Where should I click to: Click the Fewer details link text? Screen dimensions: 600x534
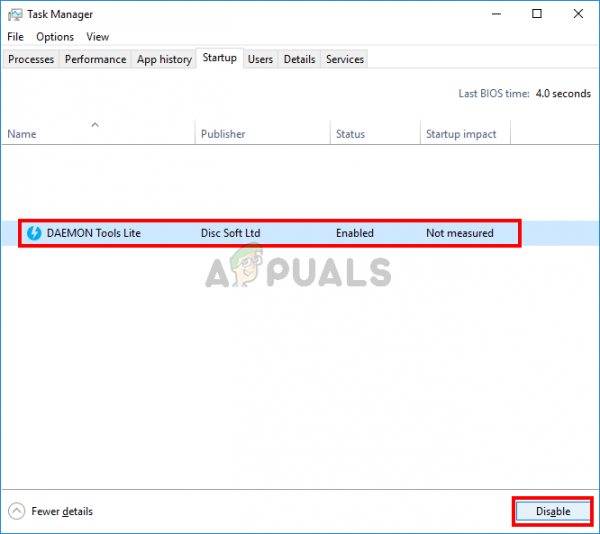[62, 511]
